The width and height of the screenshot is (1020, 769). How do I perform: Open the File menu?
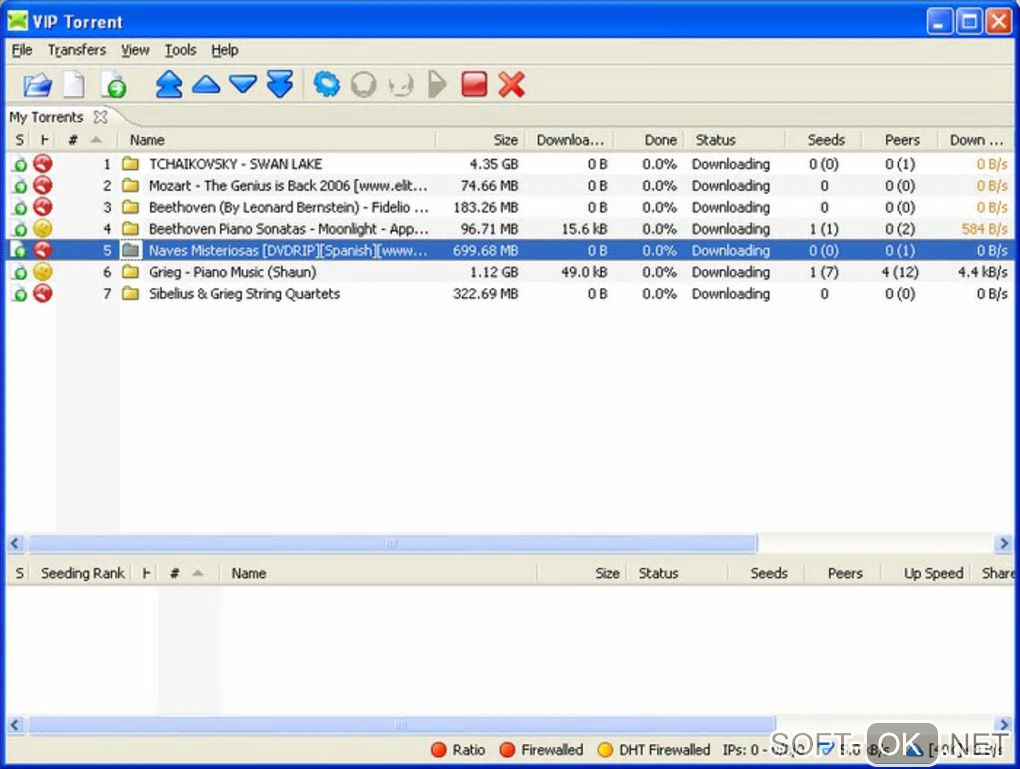point(21,50)
